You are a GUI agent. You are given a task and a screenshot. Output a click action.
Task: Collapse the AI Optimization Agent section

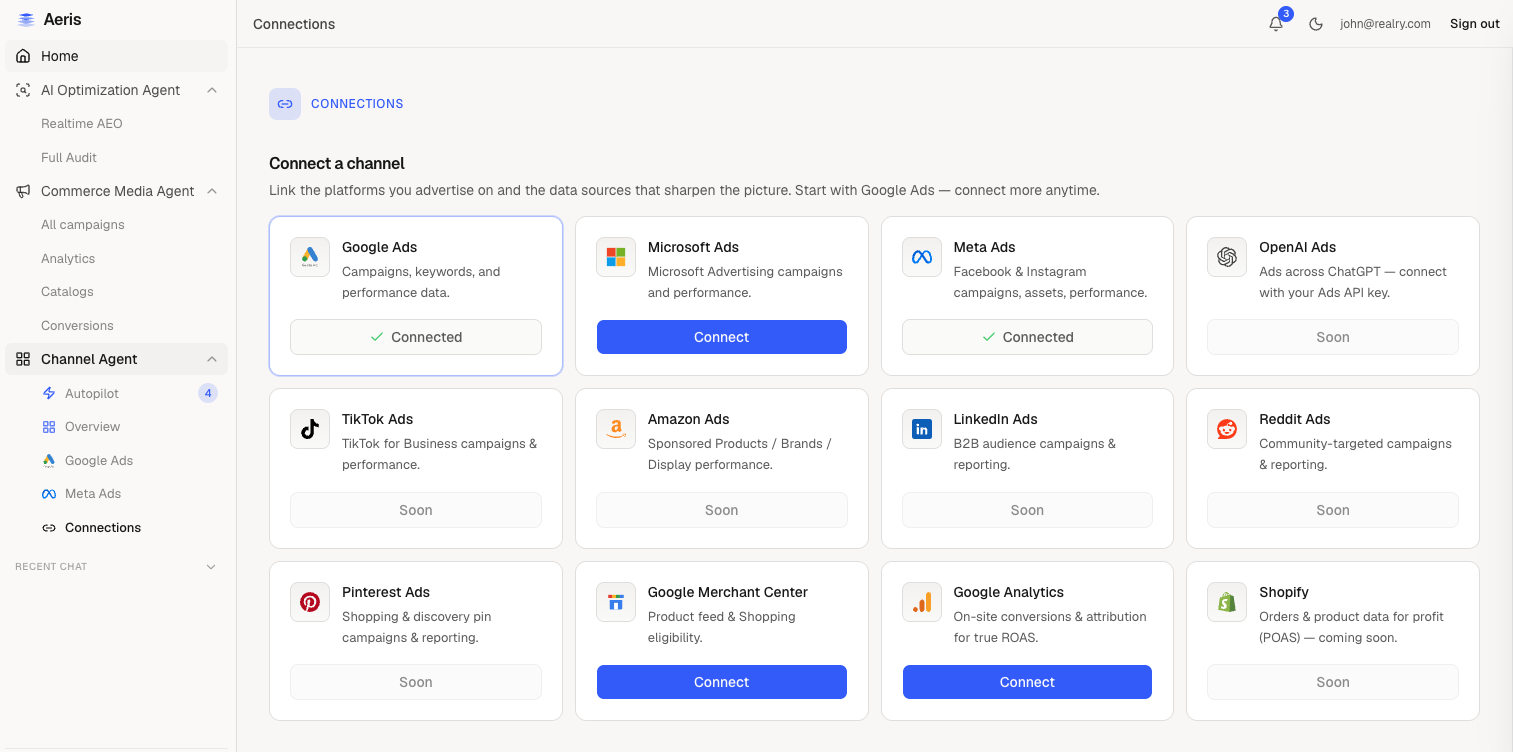coord(211,90)
